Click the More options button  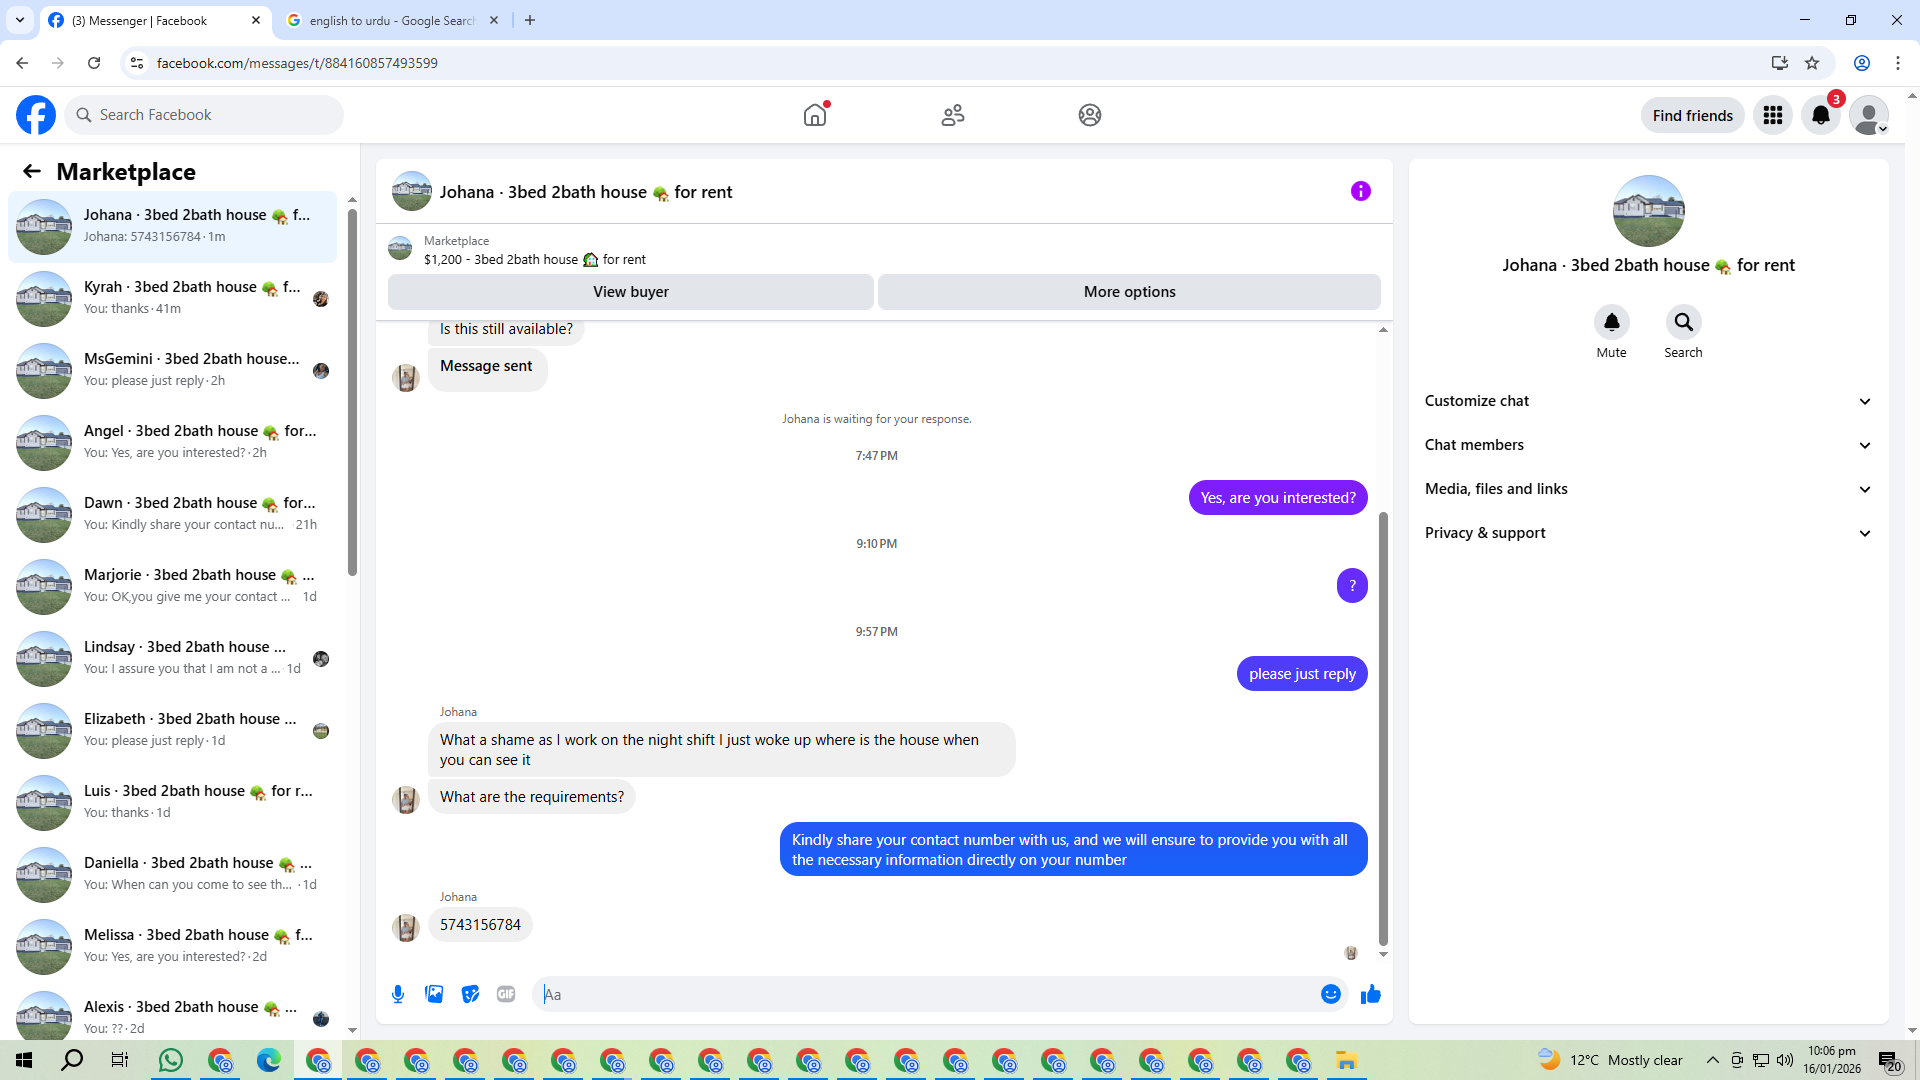1129,292
